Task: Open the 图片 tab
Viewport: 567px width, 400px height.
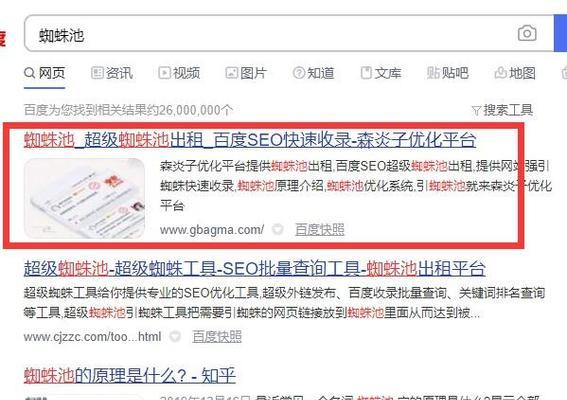Action: coord(246,73)
